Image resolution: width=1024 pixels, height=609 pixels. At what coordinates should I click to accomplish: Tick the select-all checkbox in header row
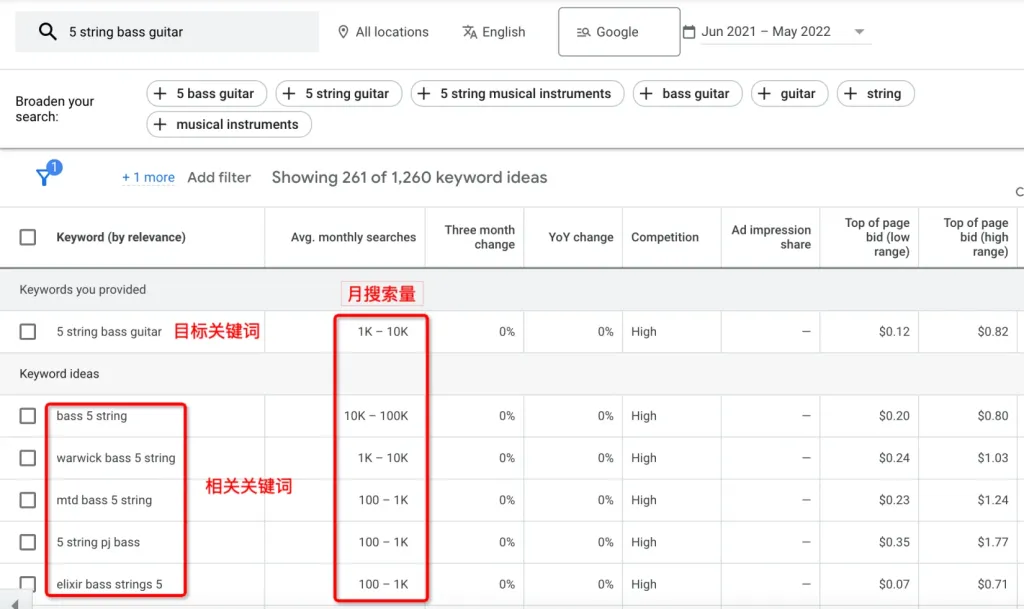tap(28, 237)
